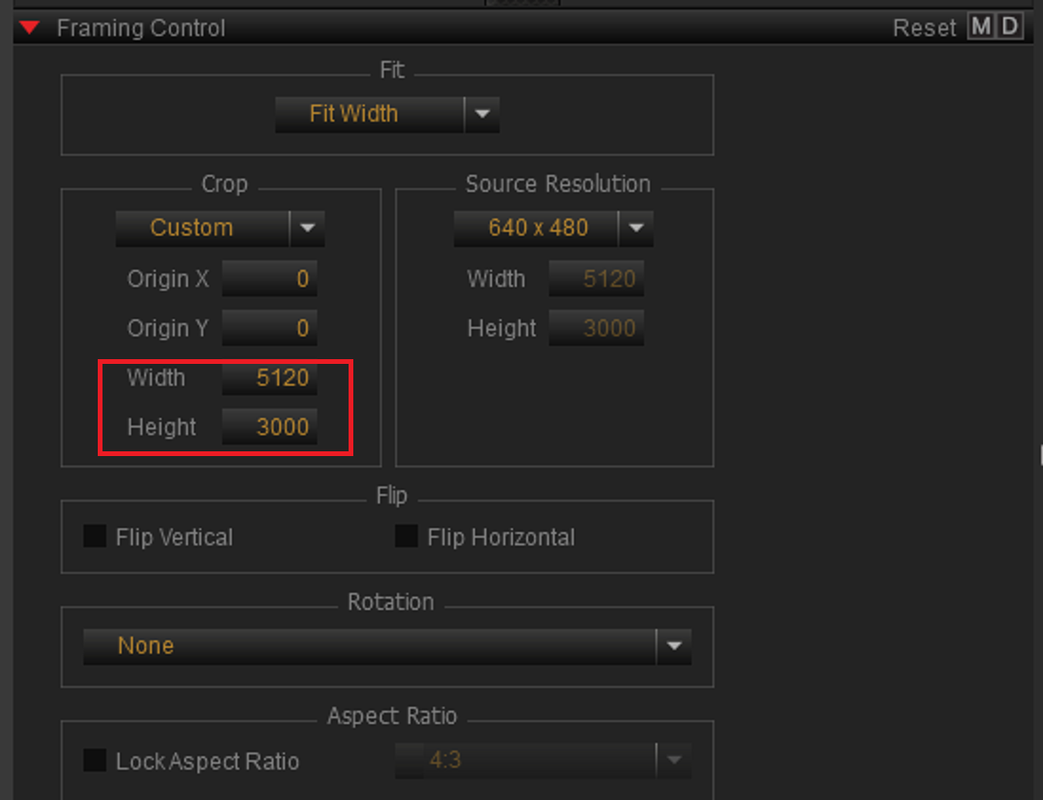
Task: Click the Origin Y field
Action: pos(269,328)
